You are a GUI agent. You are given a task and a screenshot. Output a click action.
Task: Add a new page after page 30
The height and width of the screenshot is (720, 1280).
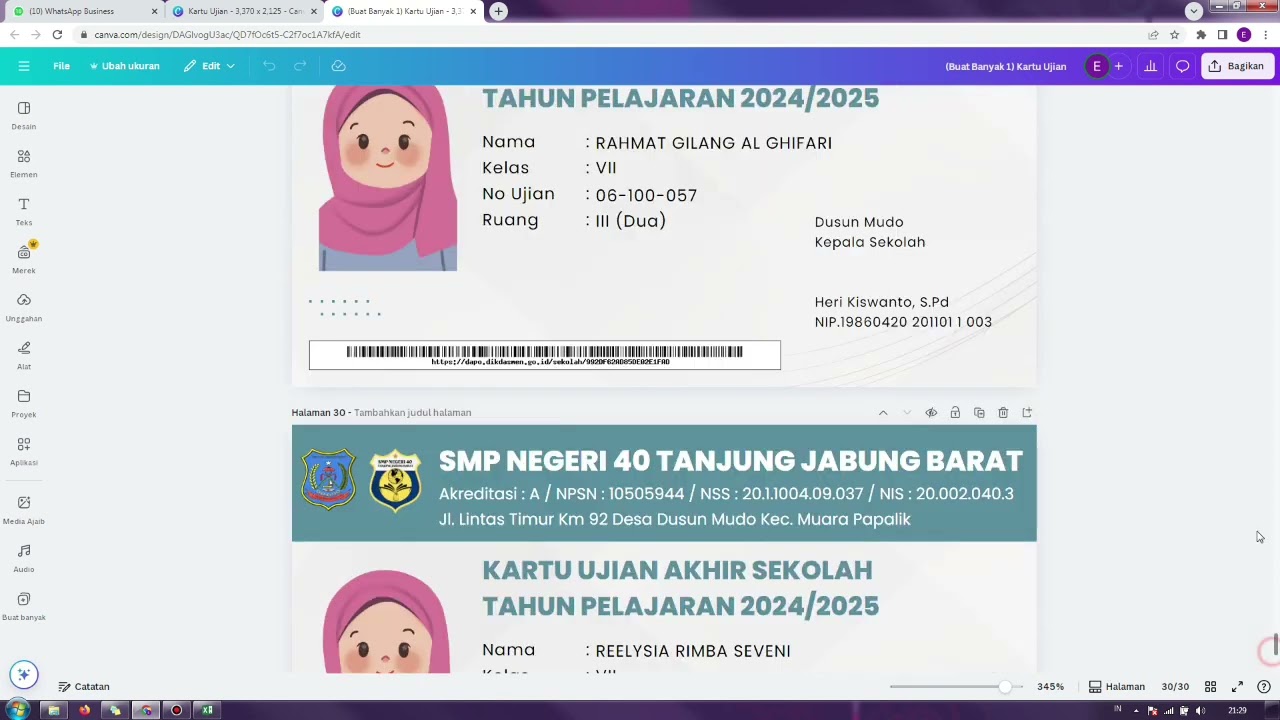[1027, 412]
